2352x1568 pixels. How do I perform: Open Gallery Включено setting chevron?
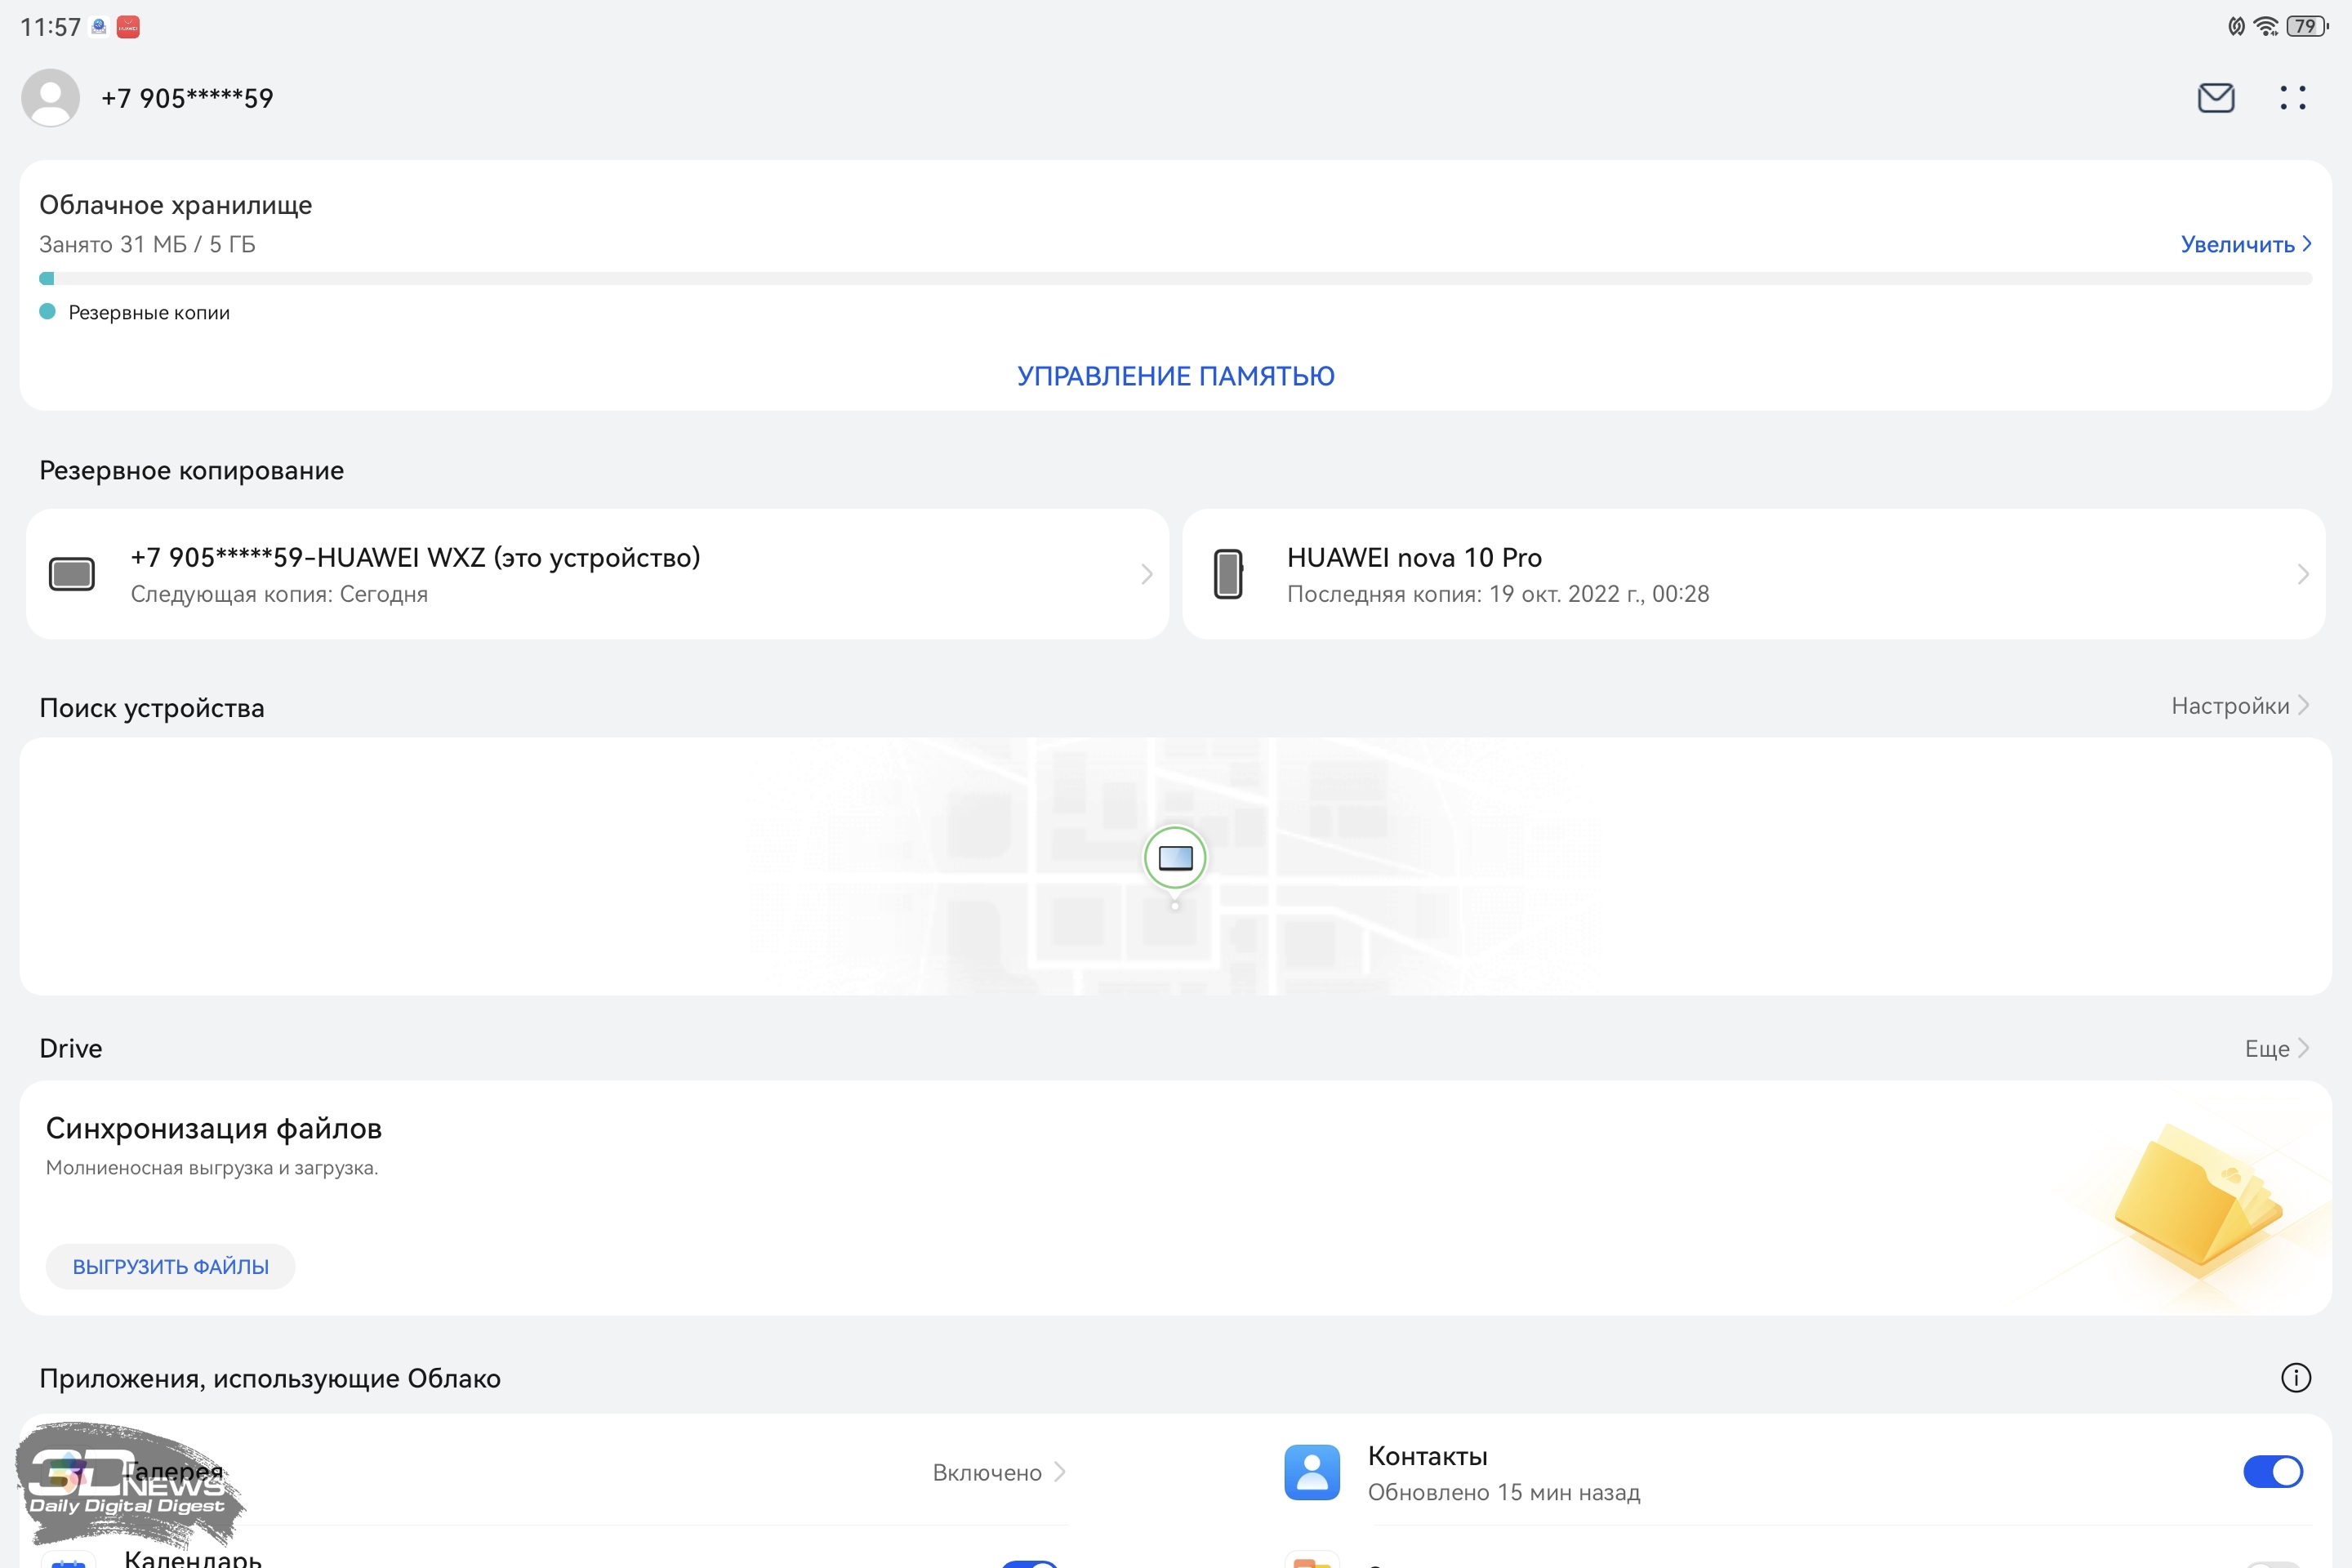pyautogui.click(x=1060, y=1472)
